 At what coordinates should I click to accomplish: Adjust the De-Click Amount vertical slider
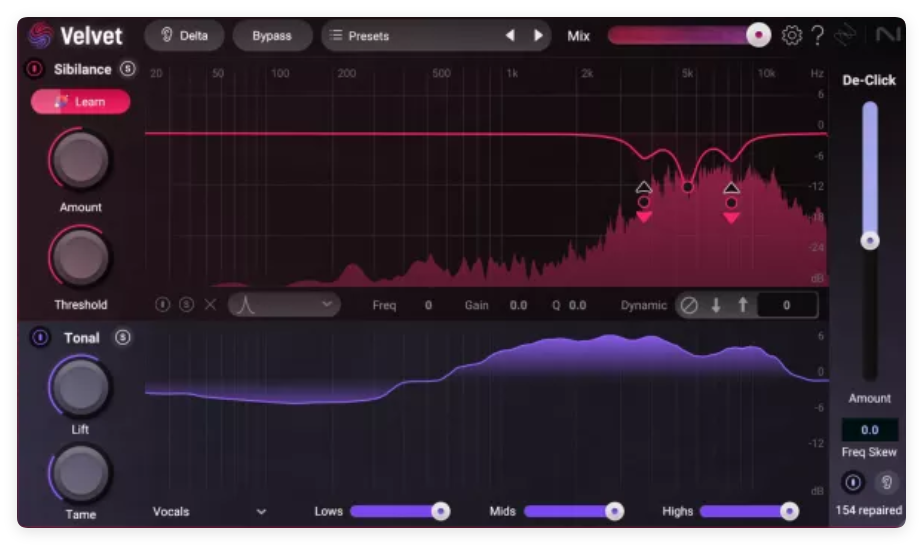(869, 241)
